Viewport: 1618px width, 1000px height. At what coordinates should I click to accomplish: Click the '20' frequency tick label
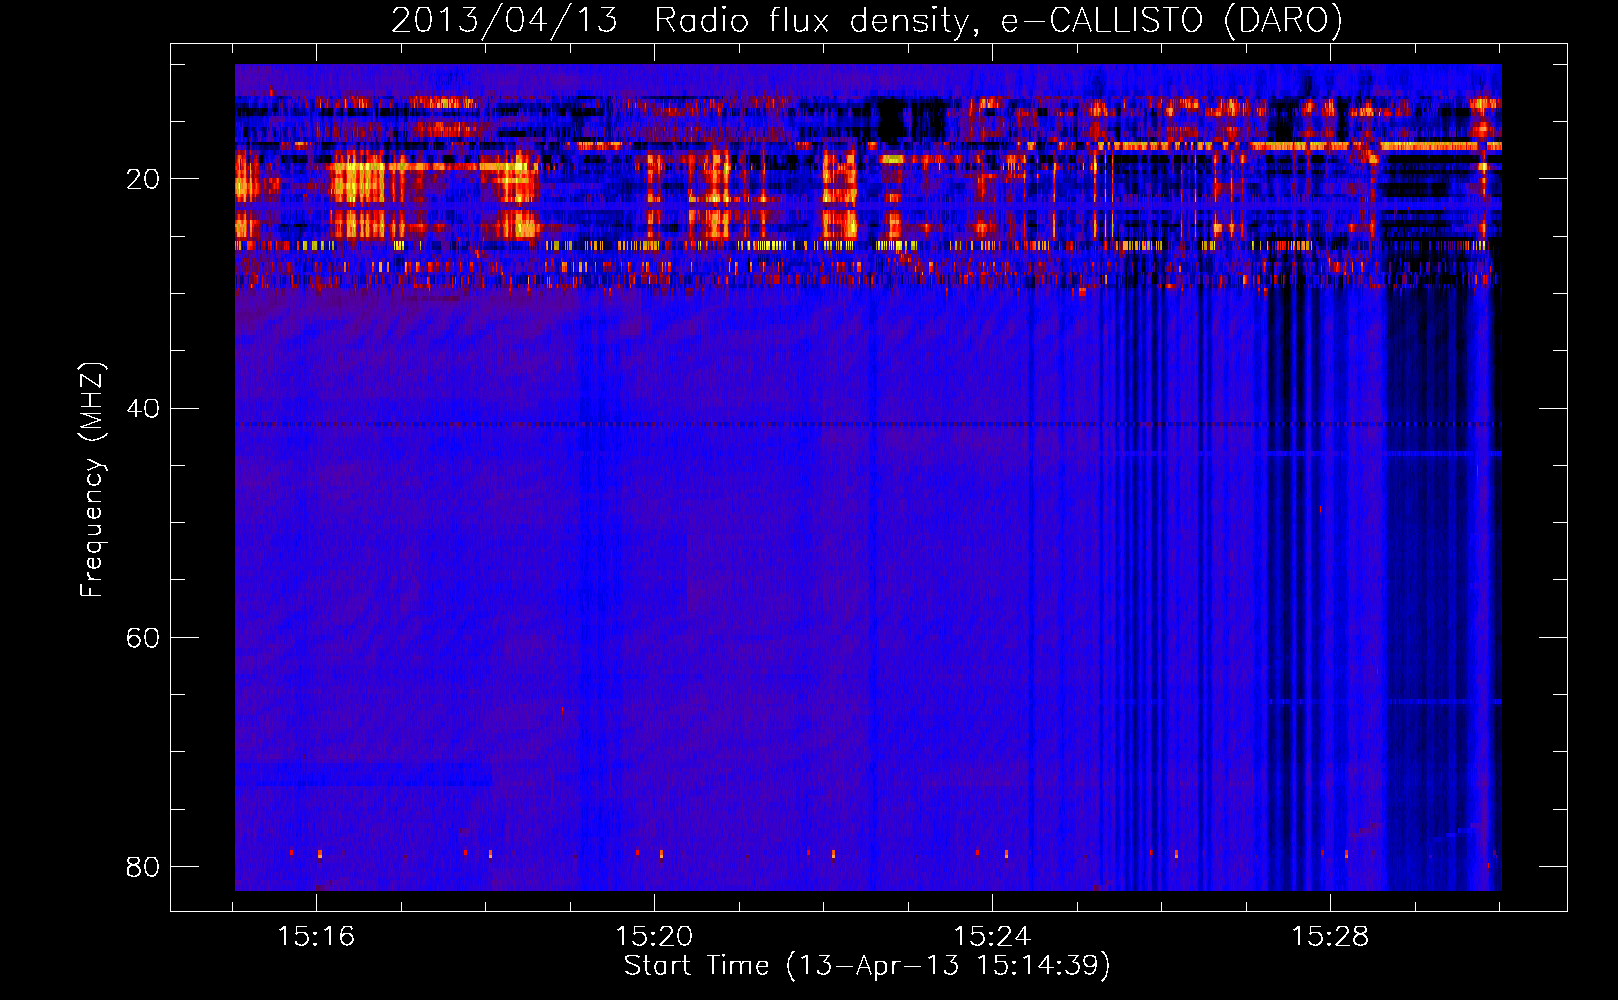(143, 179)
